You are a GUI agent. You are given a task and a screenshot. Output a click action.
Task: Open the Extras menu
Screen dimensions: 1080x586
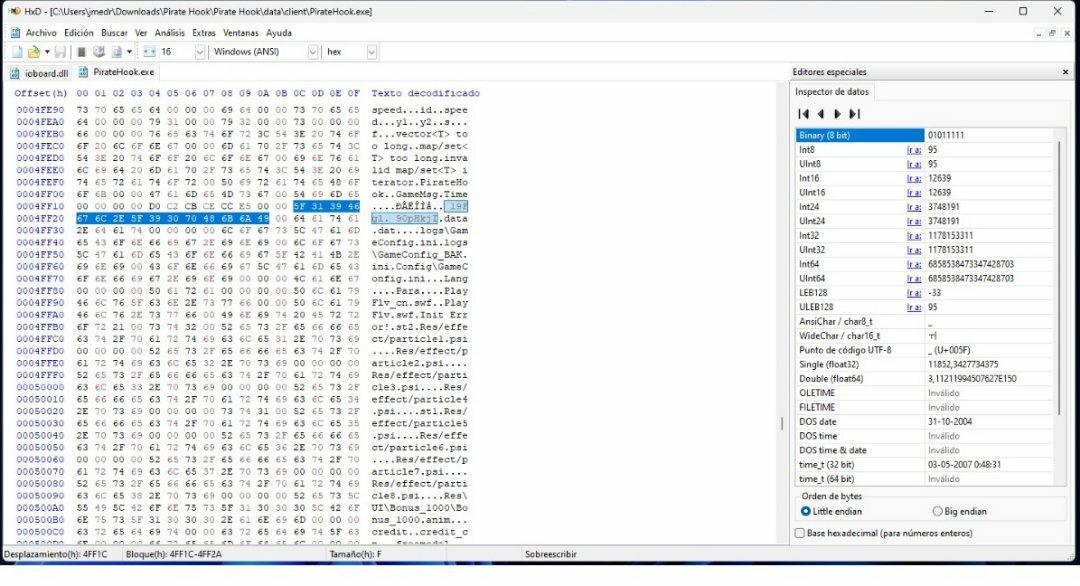click(x=203, y=33)
